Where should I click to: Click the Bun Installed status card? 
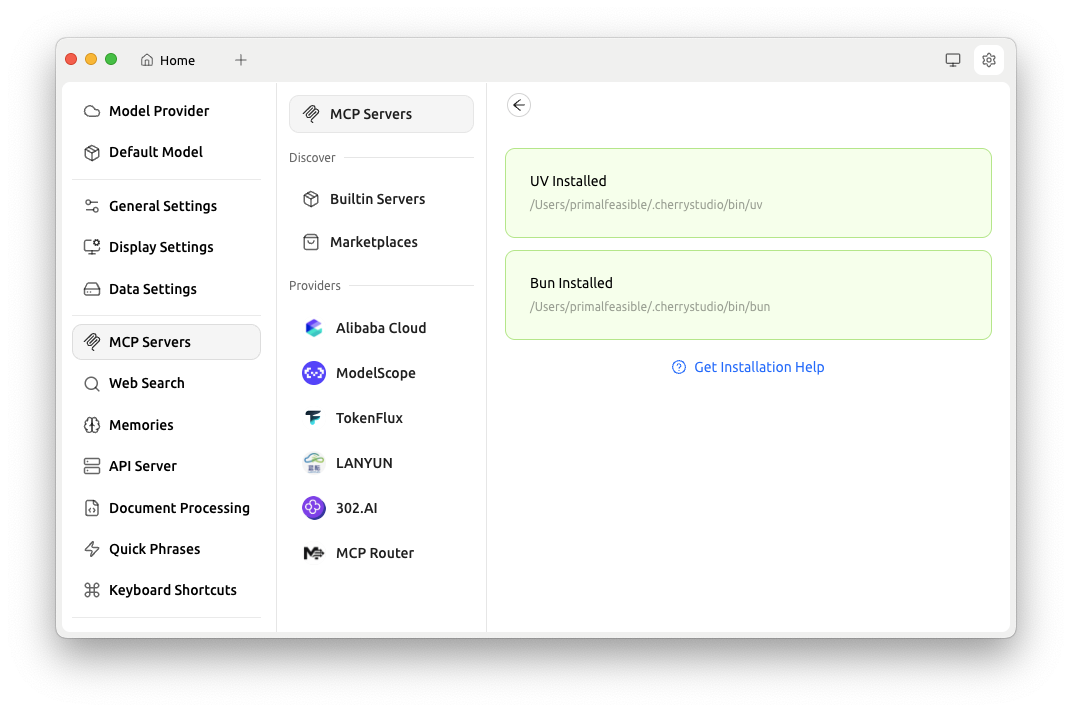click(748, 295)
